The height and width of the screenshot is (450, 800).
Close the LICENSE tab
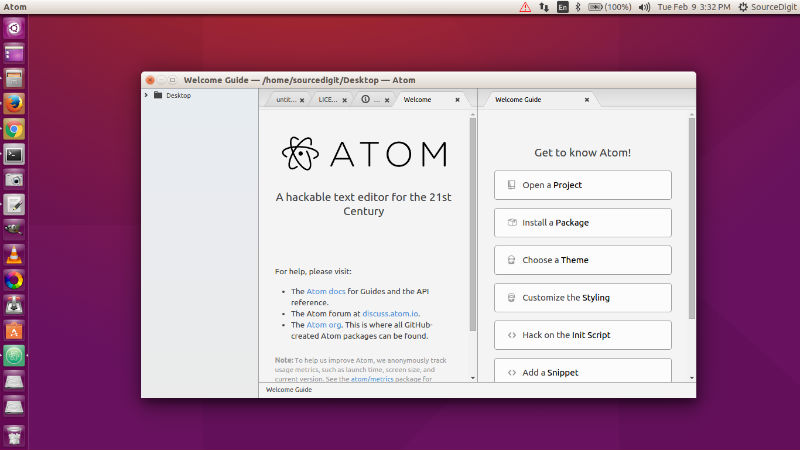pos(344,100)
